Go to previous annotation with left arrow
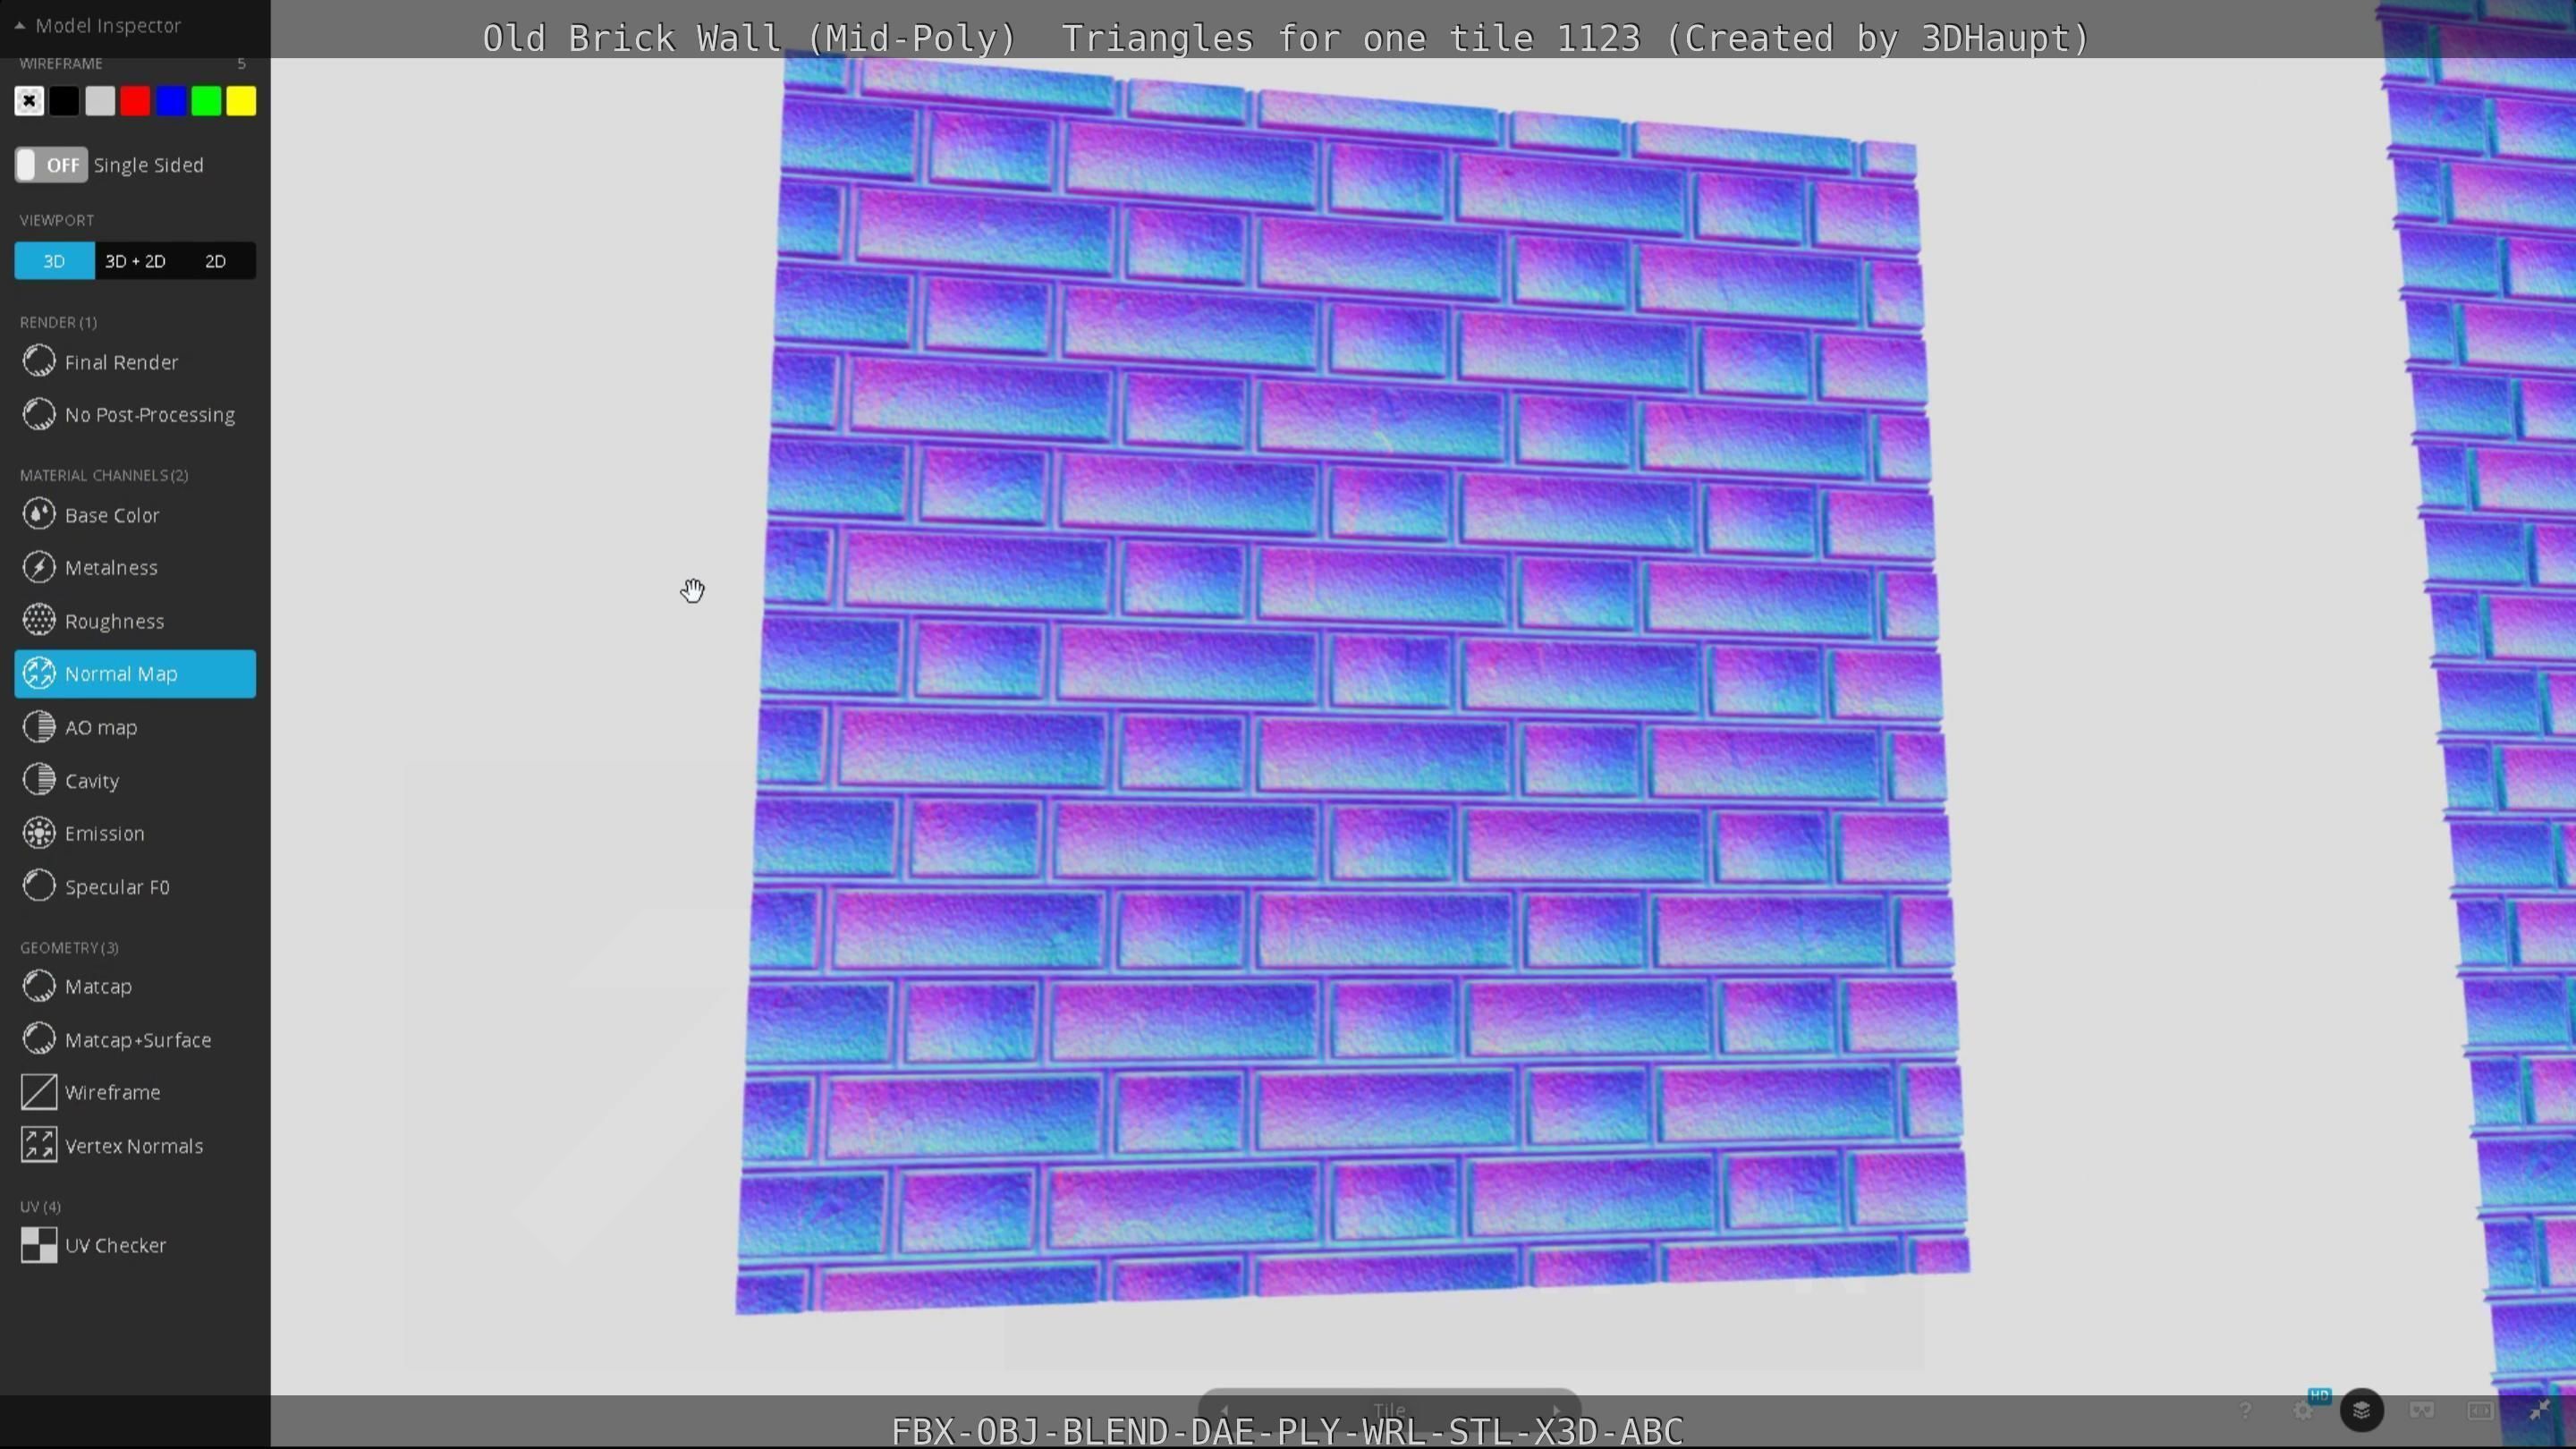 1224,1411
